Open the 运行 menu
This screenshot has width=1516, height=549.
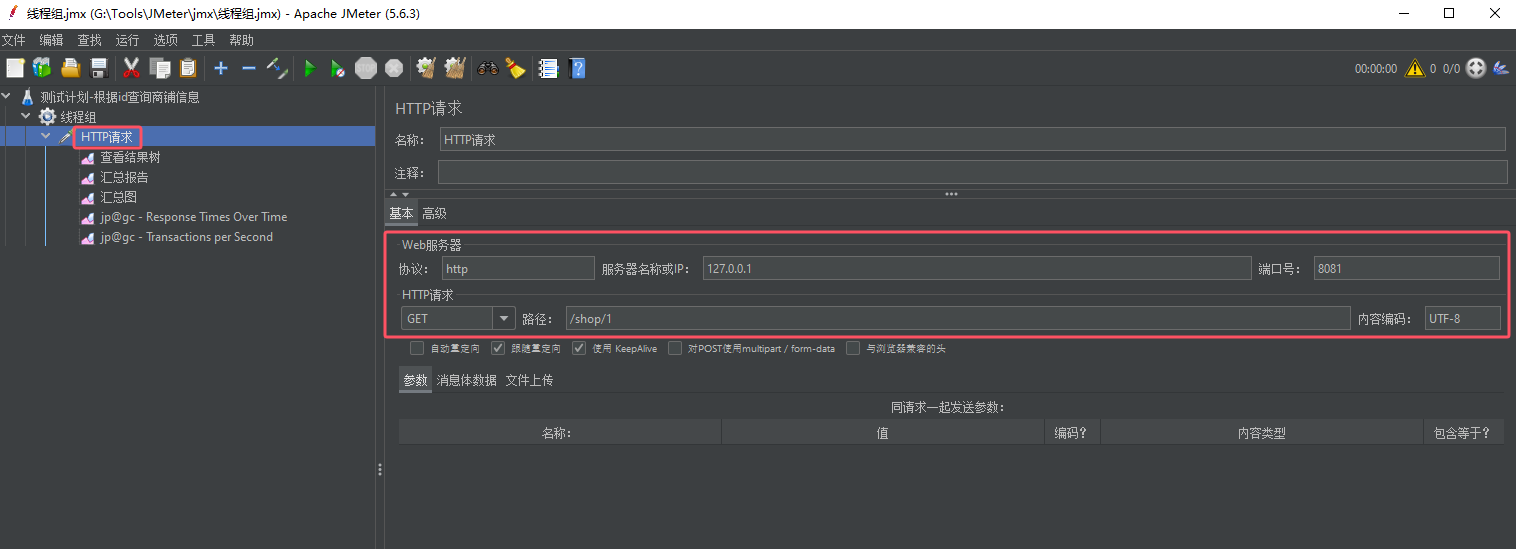[127, 40]
